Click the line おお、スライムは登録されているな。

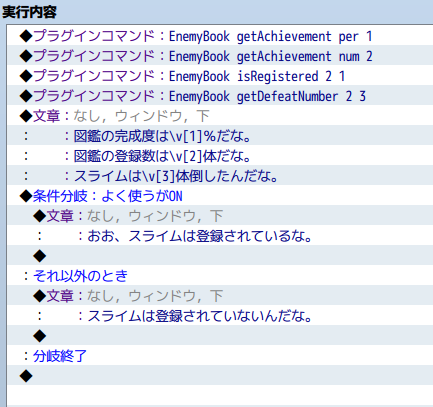(x=220, y=236)
